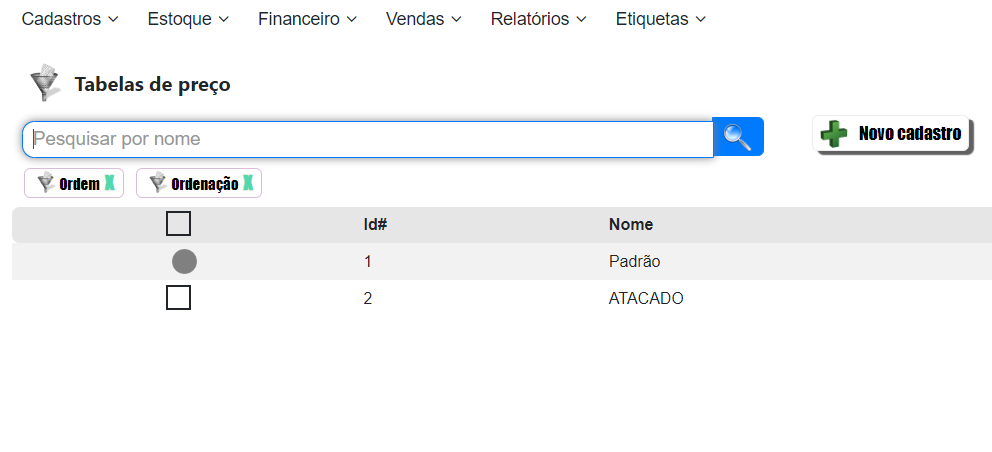Viewport: 992px width, 452px height.
Task: Open the Cadastros dropdown menu
Action: coord(70,19)
